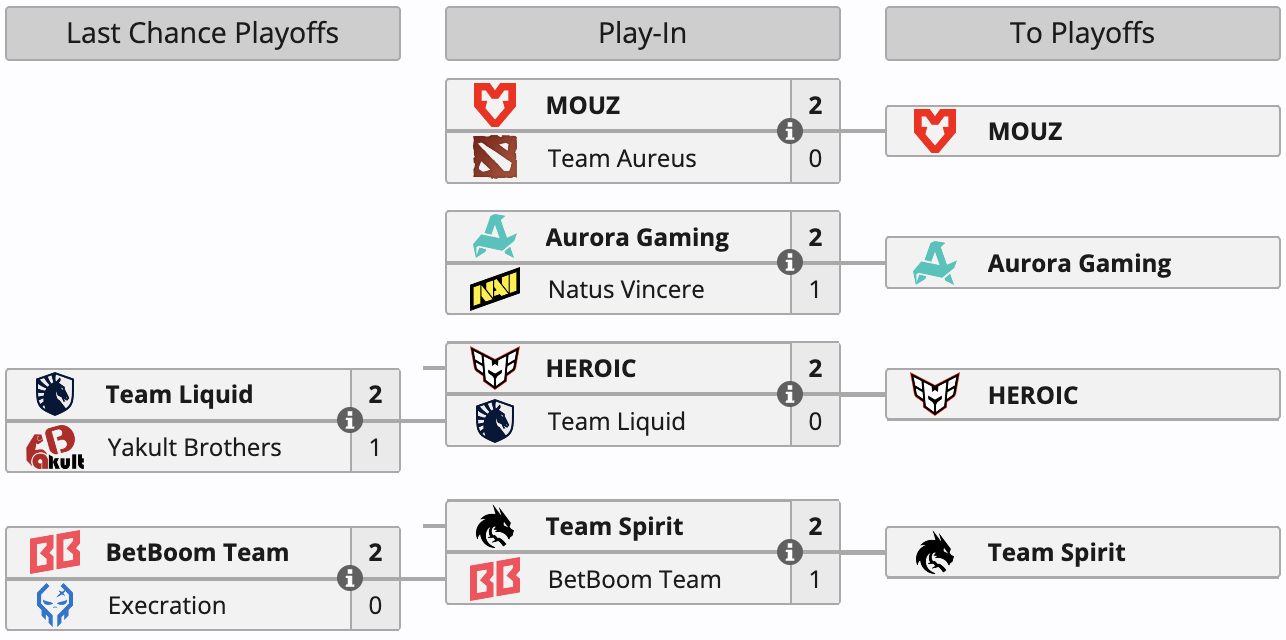Open Yakult Brothers team name link
Image resolution: width=1286 pixels, height=640 pixels.
click(x=195, y=448)
